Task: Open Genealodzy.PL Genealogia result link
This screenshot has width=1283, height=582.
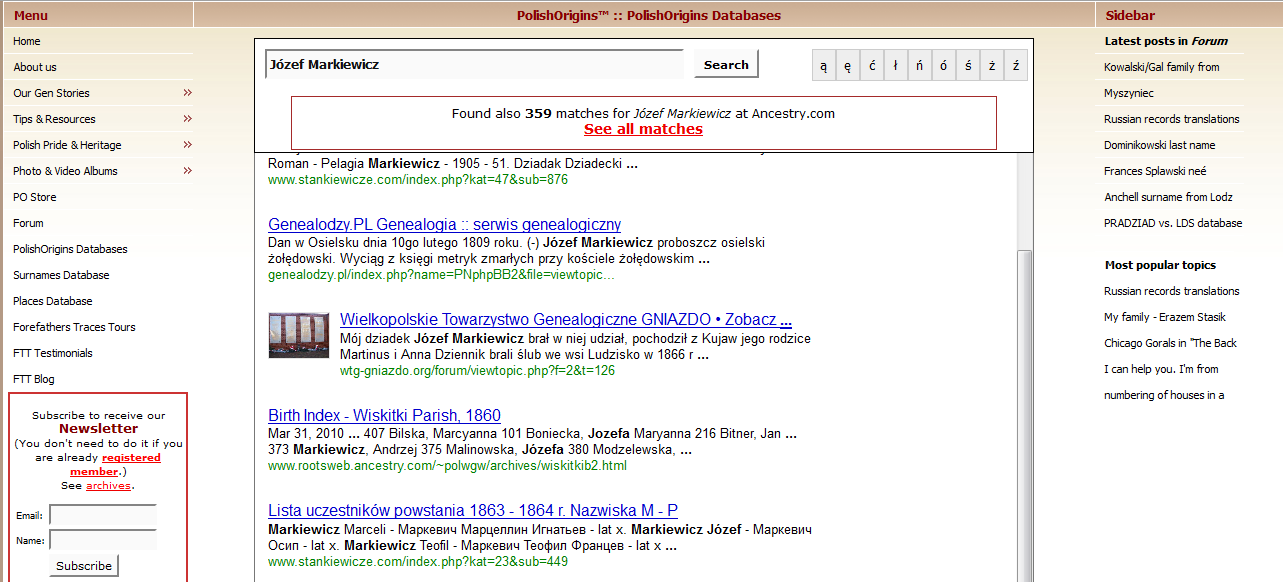Action: [x=444, y=224]
